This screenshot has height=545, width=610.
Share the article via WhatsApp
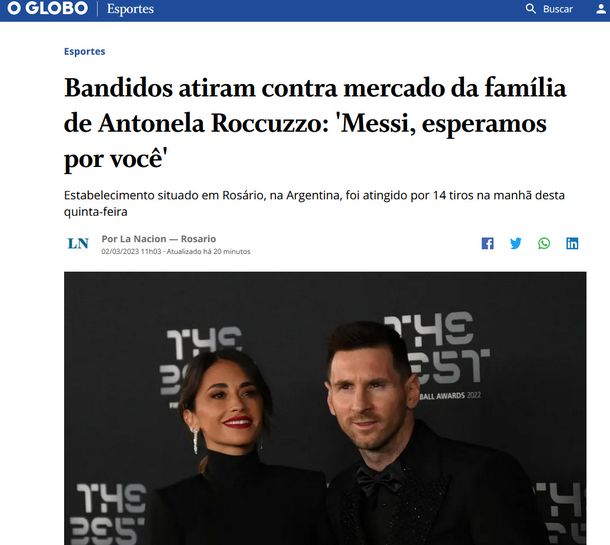pos(544,244)
